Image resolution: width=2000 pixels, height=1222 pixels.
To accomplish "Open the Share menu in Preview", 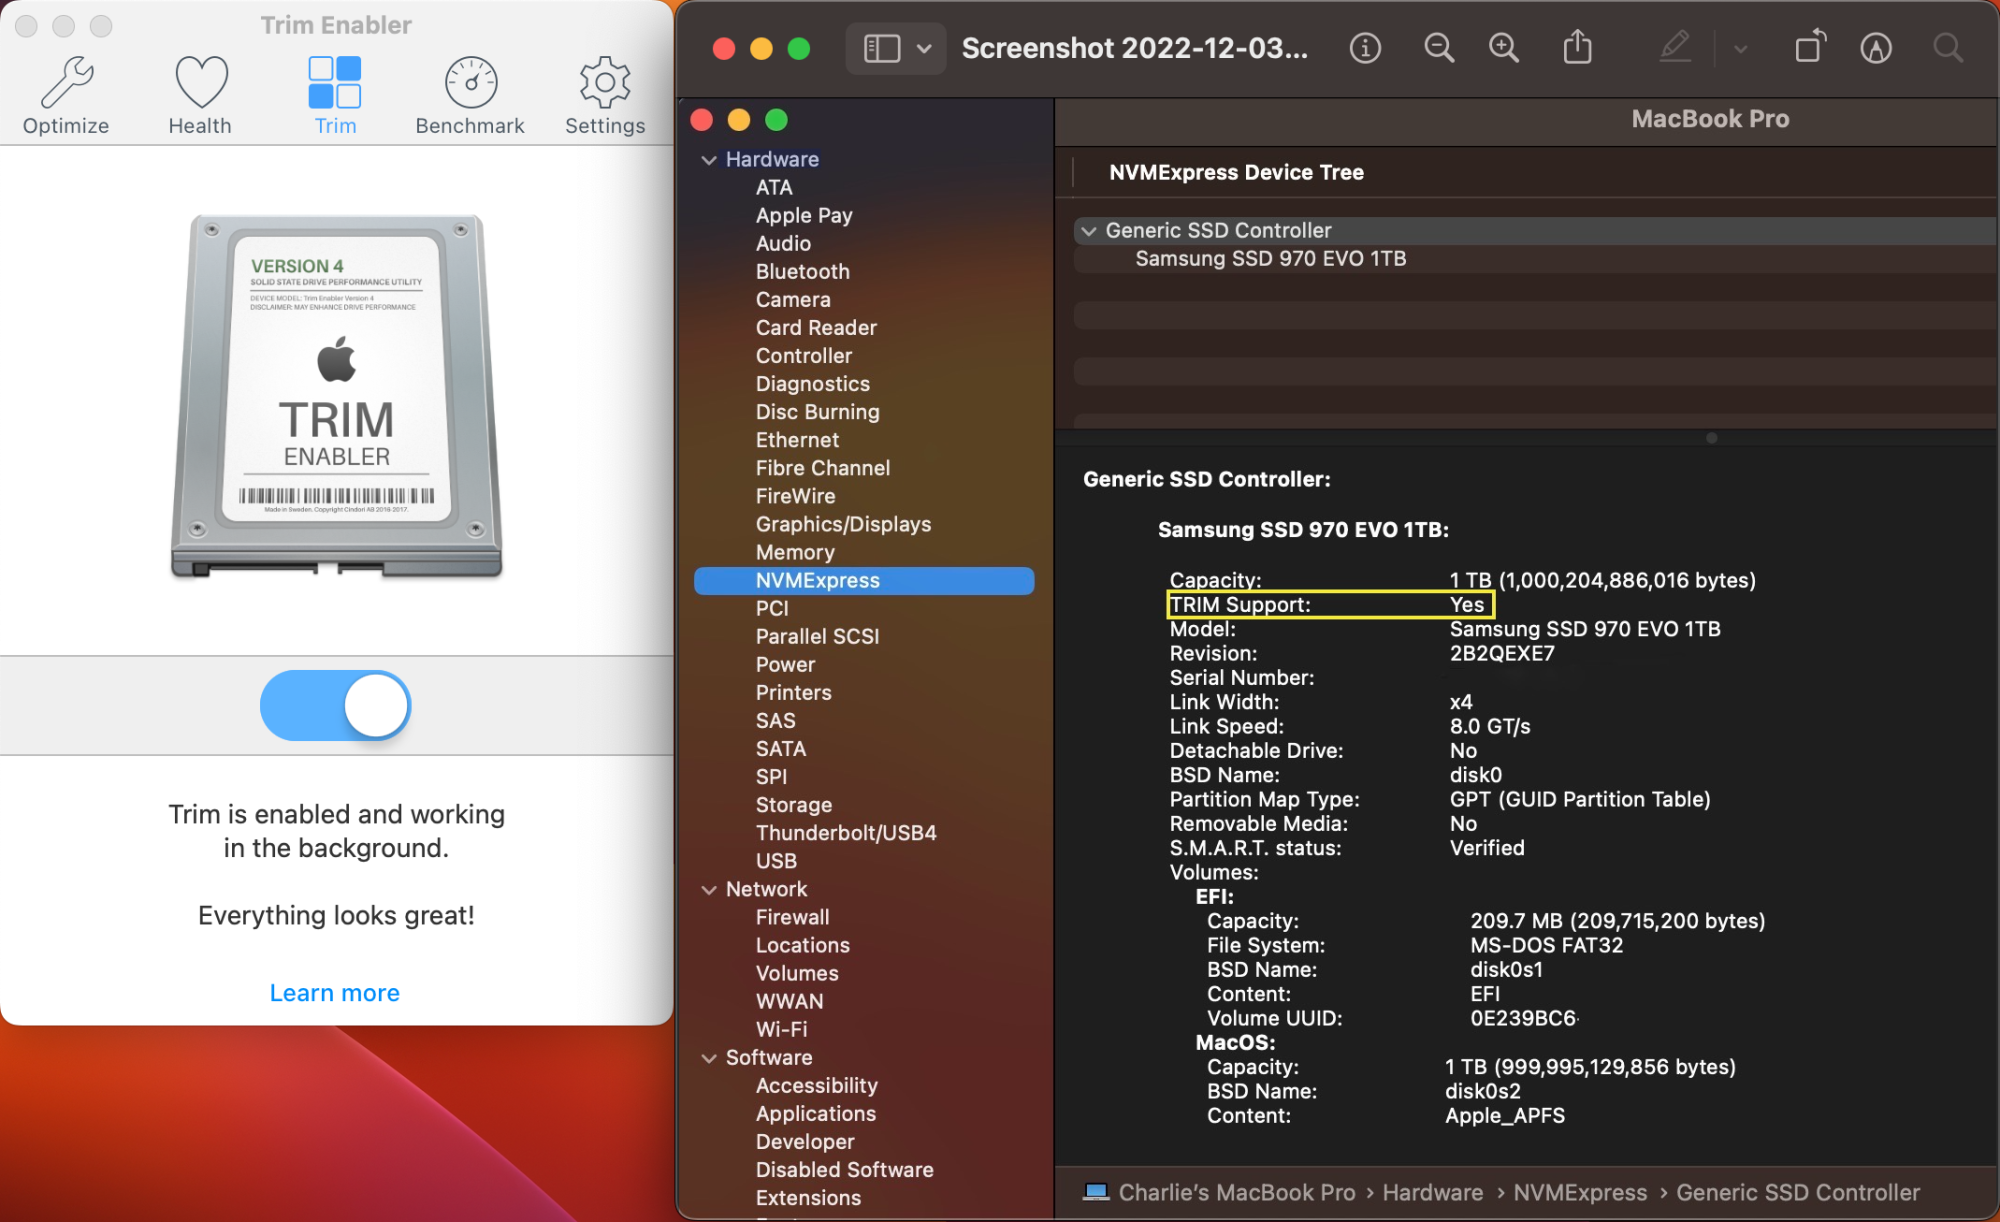I will (1578, 47).
